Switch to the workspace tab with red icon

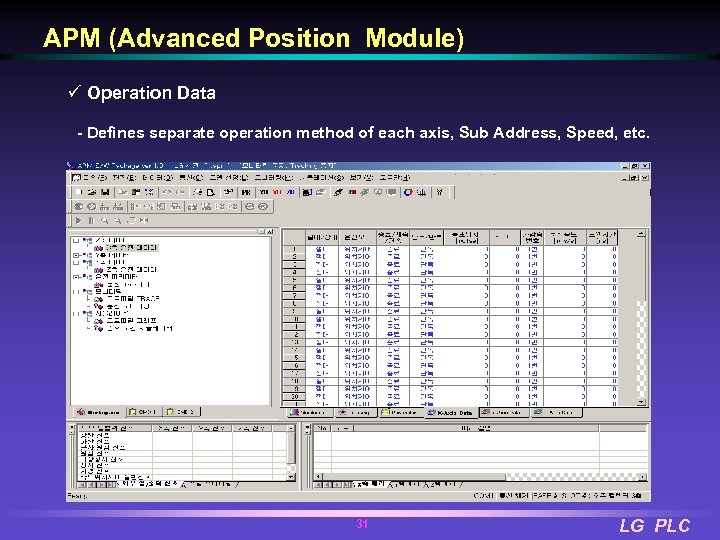98,412
